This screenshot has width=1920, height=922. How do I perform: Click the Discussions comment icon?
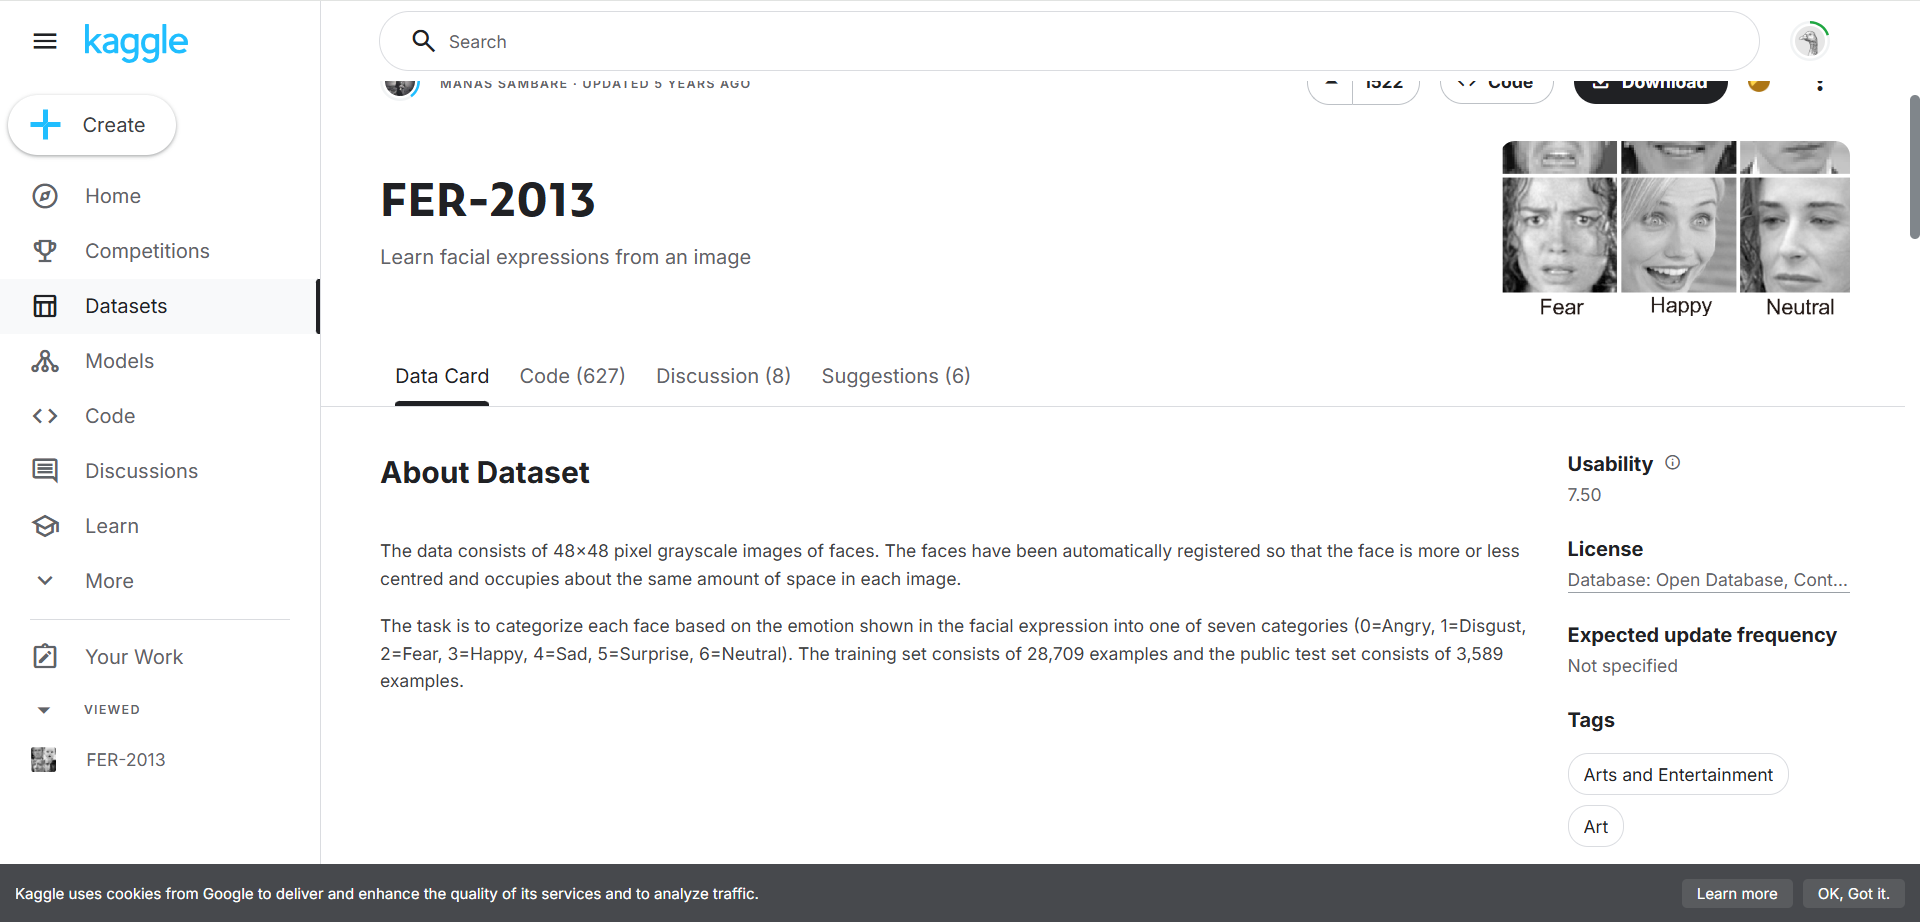coord(45,471)
